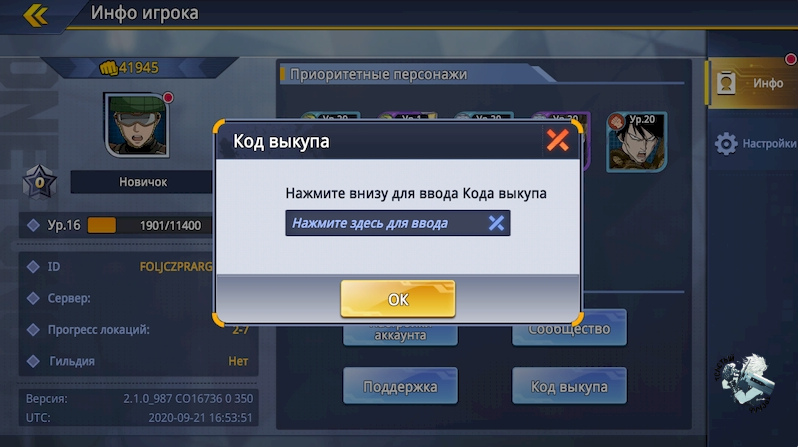Image resolution: width=801 pixels, height=447 pixels.
Task: Click the experience bar showing 1901/11400
Action: (x=150, y=225)
